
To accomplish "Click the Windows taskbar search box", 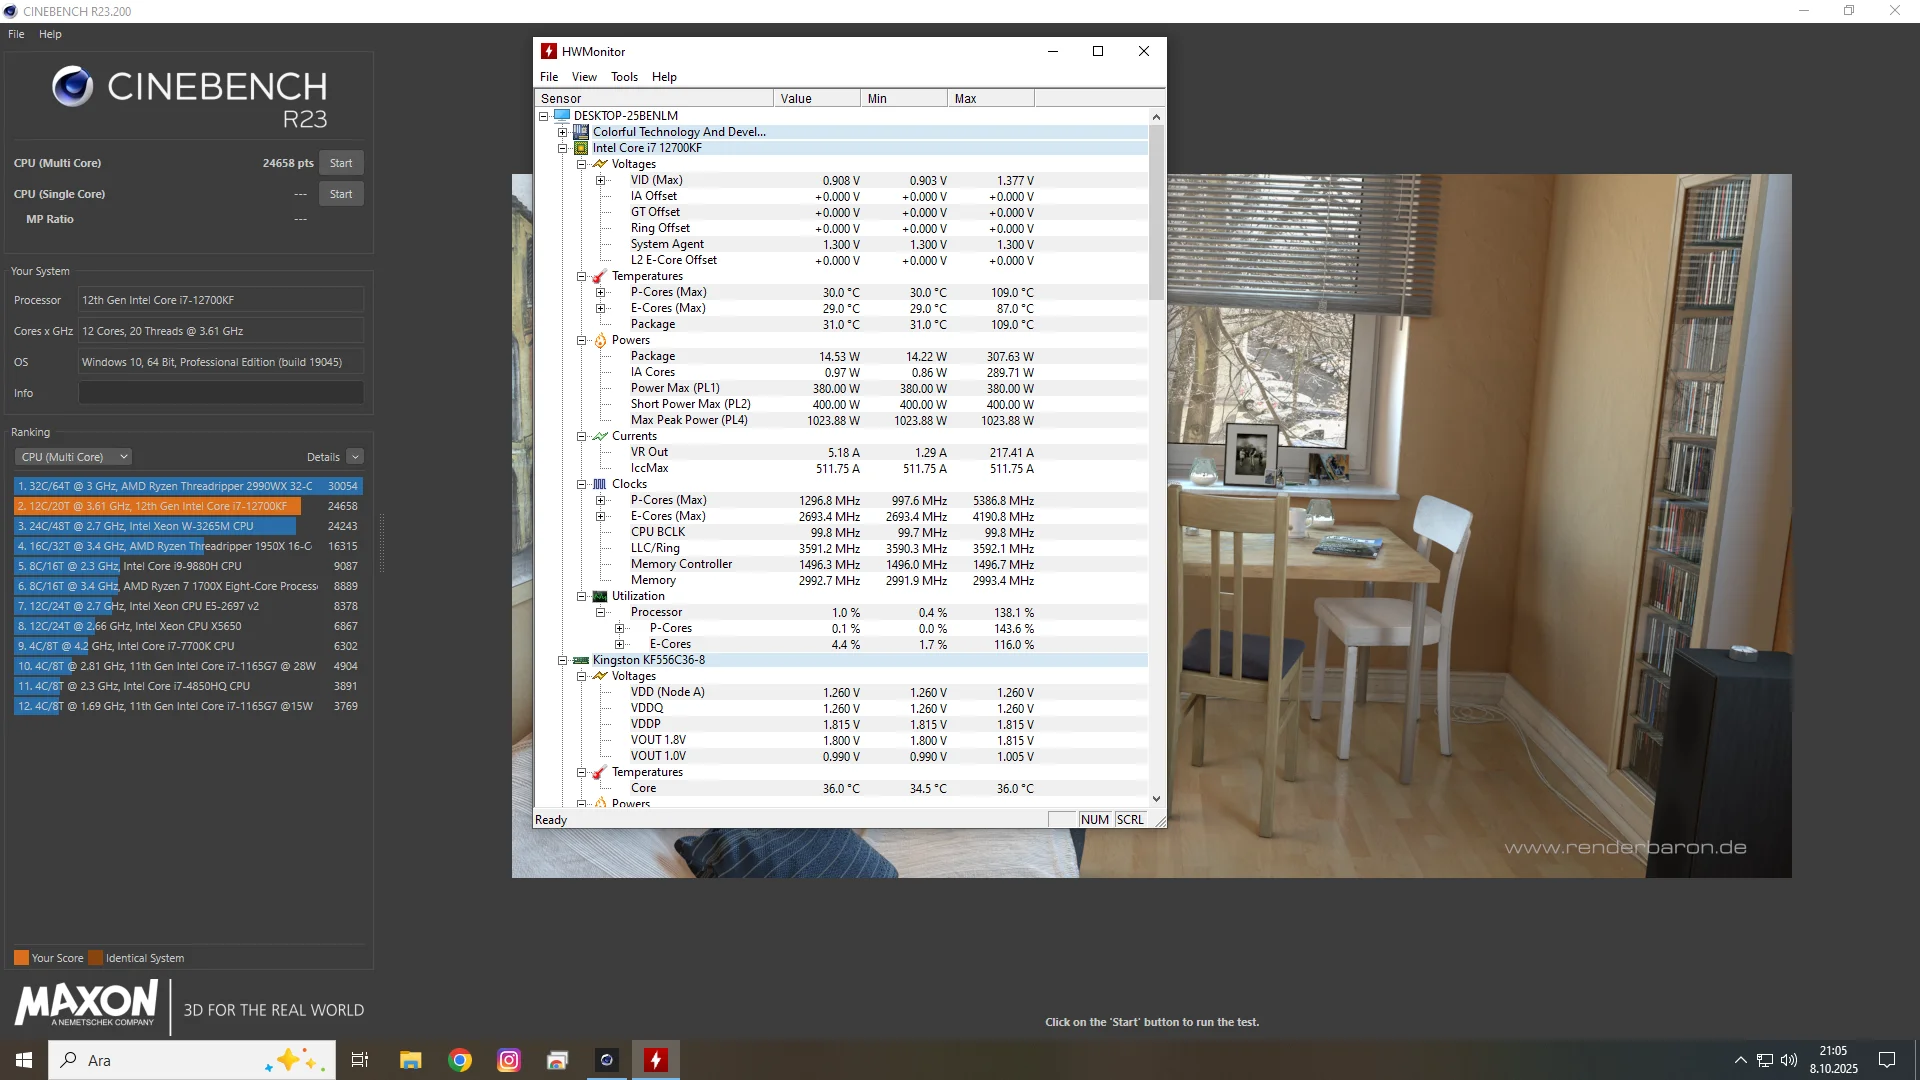I will pyautogui.click(x=192, y=1060).
